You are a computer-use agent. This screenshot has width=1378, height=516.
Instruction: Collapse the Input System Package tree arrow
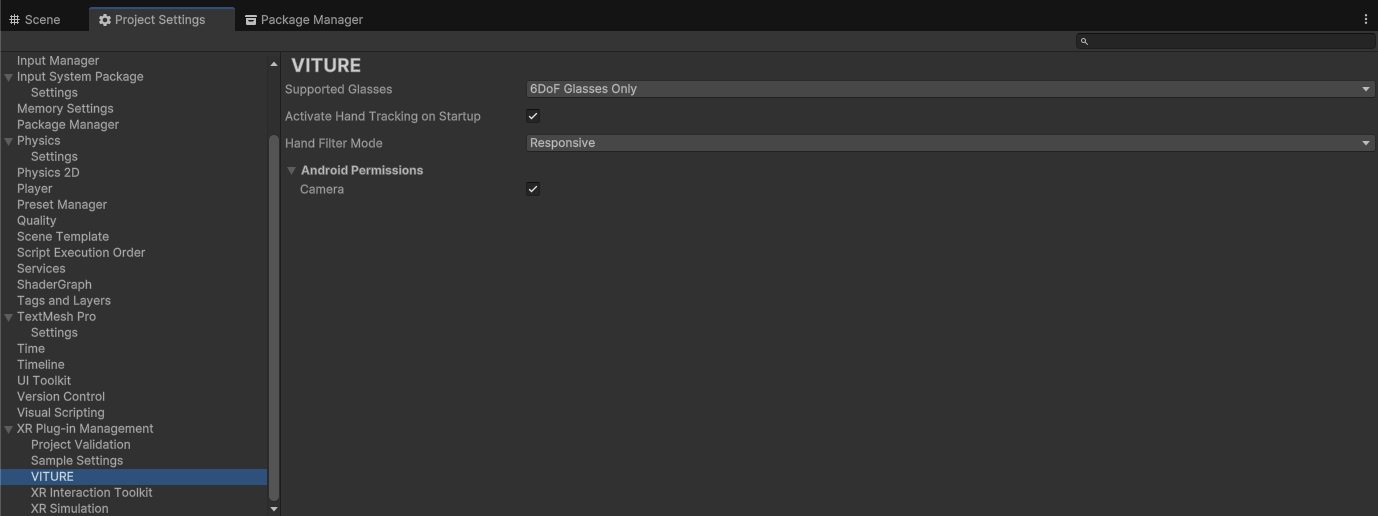9,77
